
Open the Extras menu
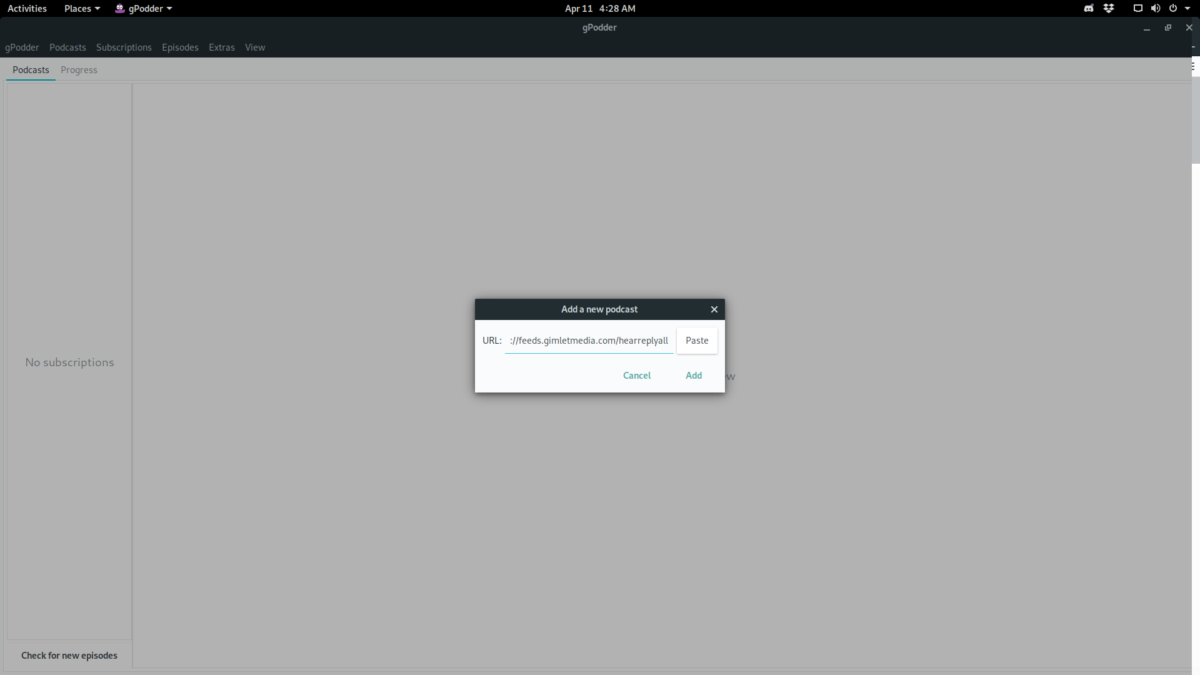[x=222, y=47]
